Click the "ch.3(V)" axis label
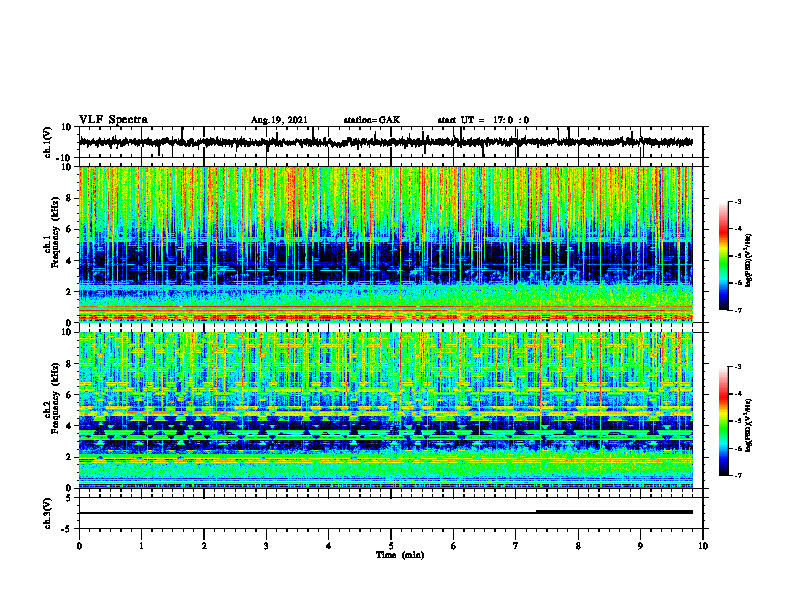The image size is (792, 612). pyautogui.click(x=48, y=513)
